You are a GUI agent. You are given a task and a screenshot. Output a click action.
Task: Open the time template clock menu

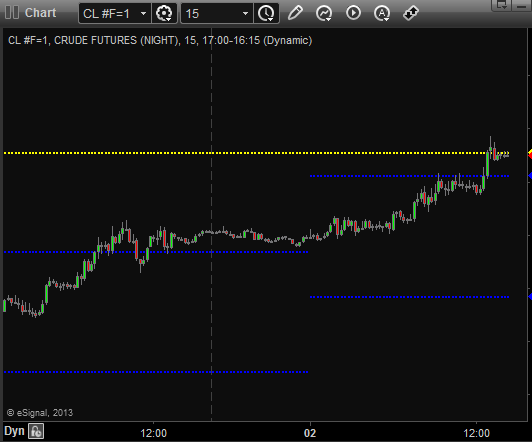[266, 14]
